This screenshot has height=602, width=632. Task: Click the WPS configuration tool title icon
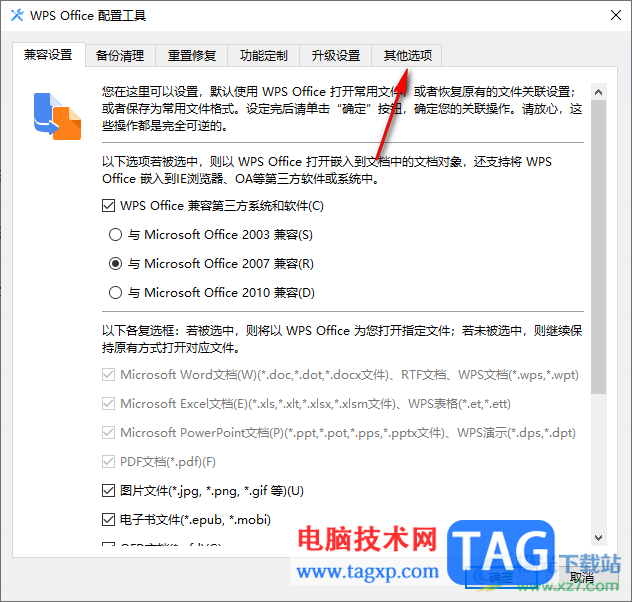coord(17,15)
